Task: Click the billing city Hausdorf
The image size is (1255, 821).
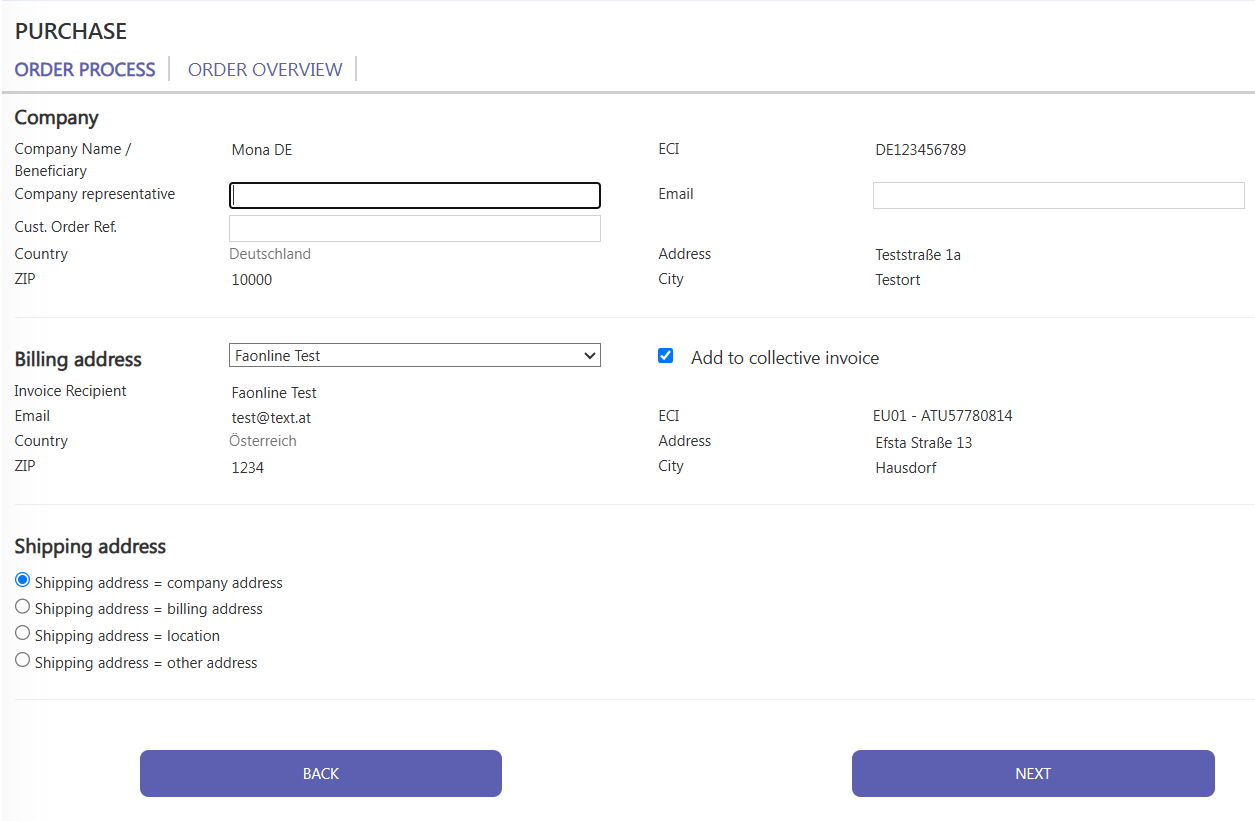Action: [x=906, y=468]
